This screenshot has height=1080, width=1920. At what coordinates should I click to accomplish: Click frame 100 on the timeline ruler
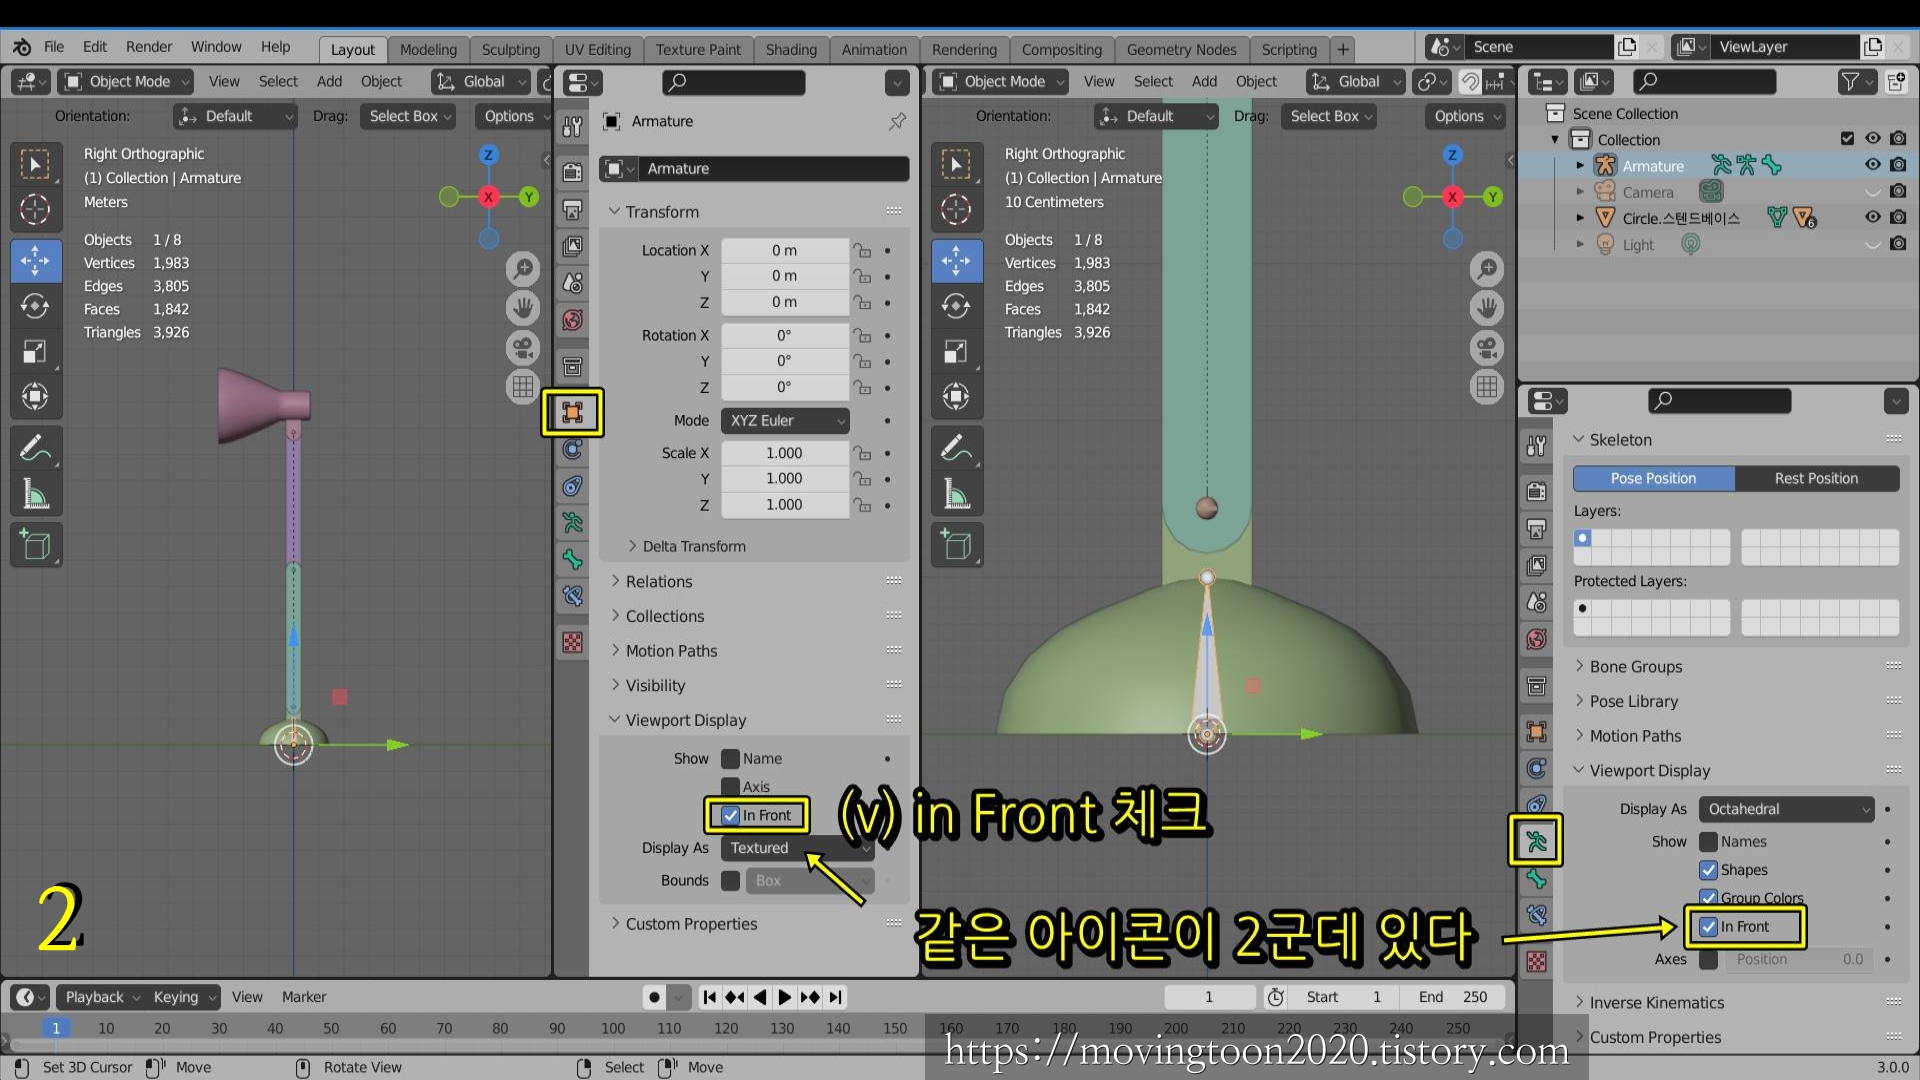(x=613, y=1028)
